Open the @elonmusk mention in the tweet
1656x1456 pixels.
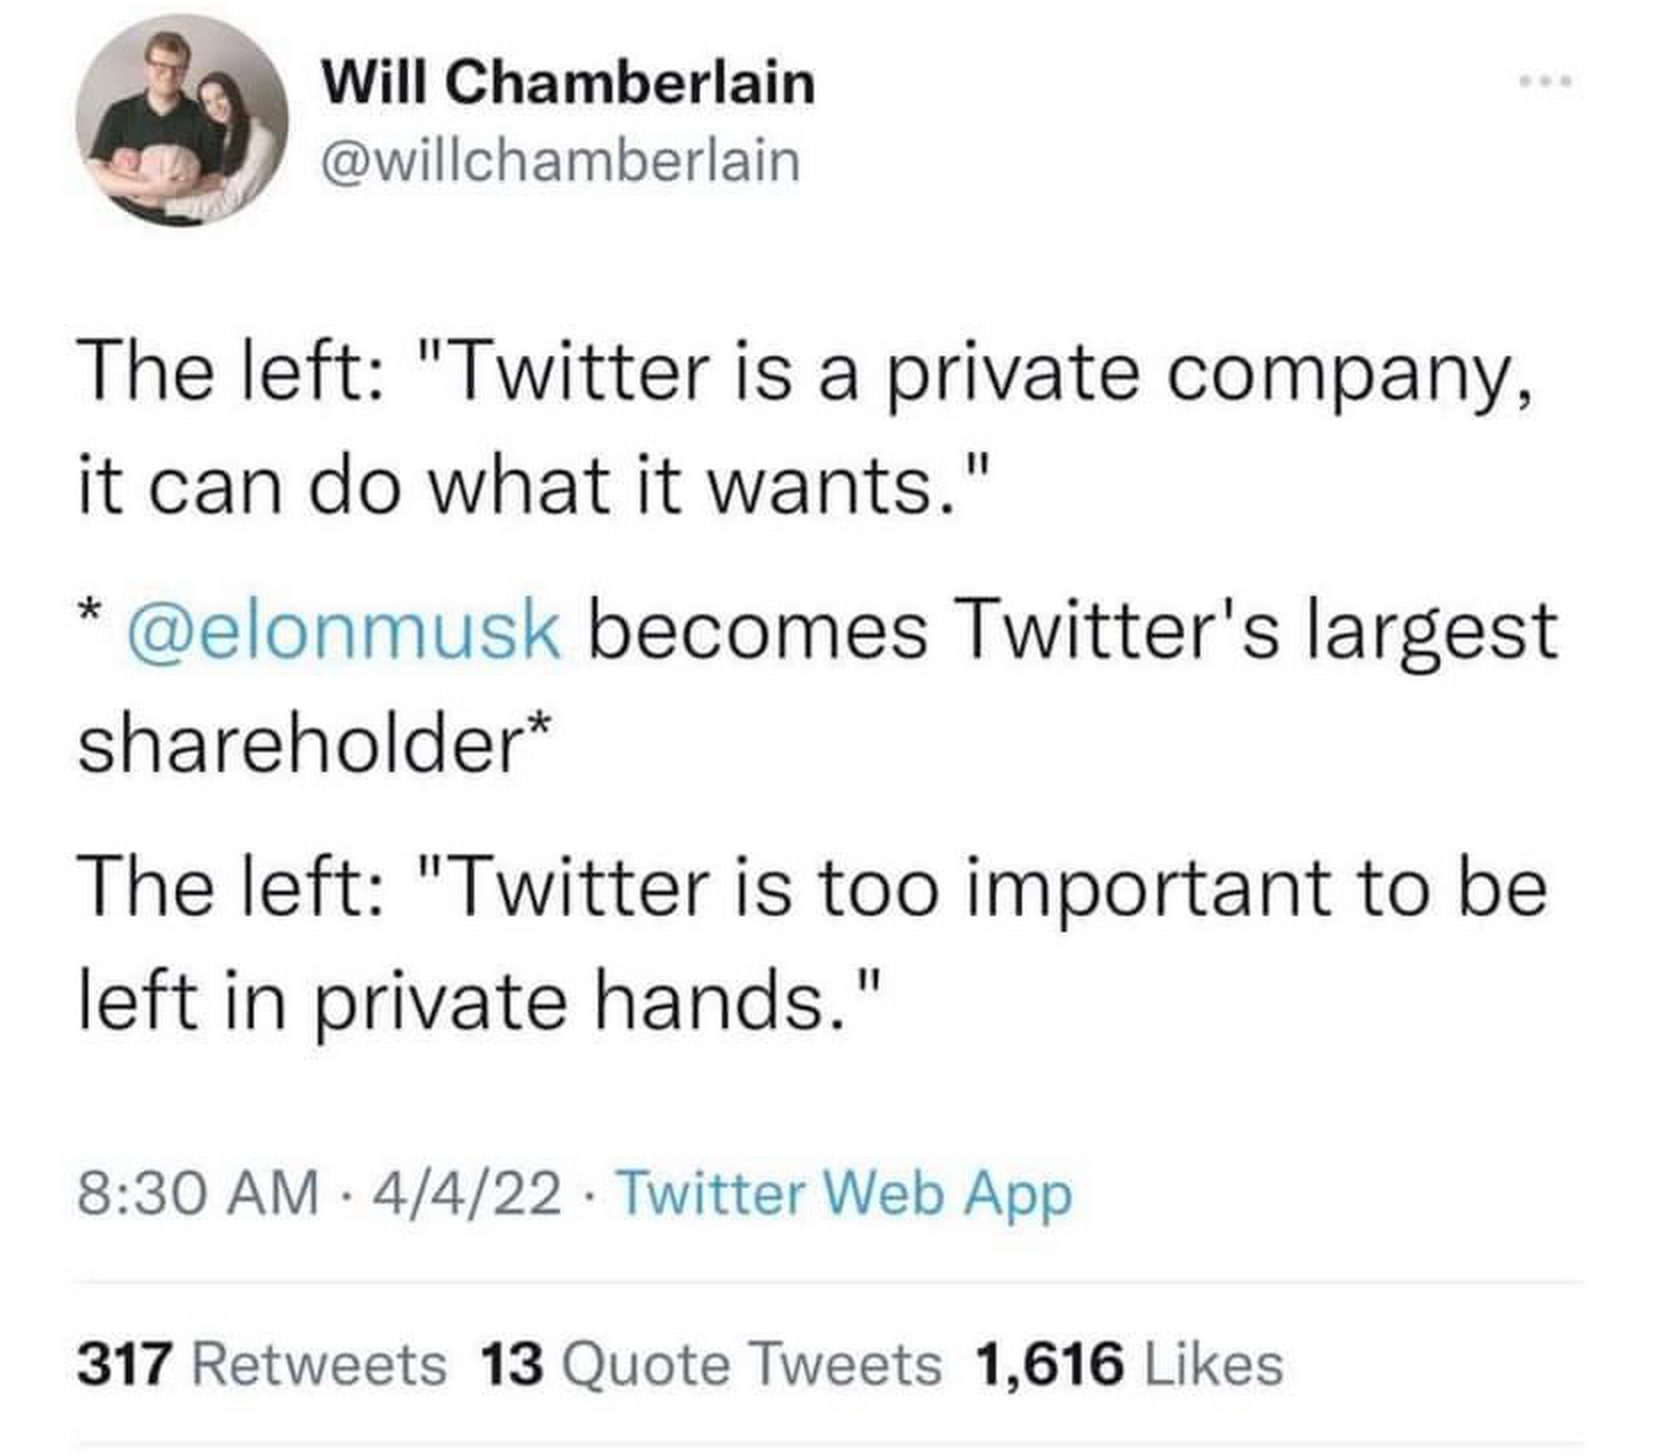tap(343, 630)
